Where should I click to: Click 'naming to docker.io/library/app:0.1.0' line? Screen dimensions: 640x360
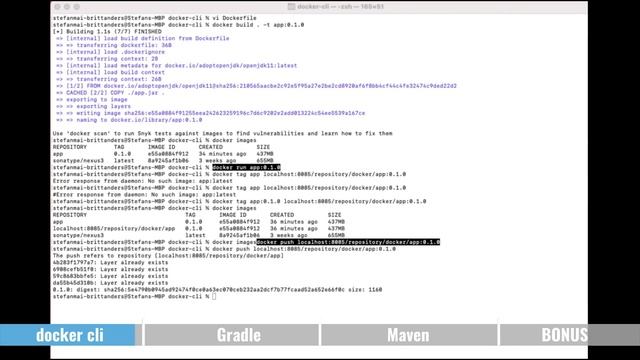point(129,120)
